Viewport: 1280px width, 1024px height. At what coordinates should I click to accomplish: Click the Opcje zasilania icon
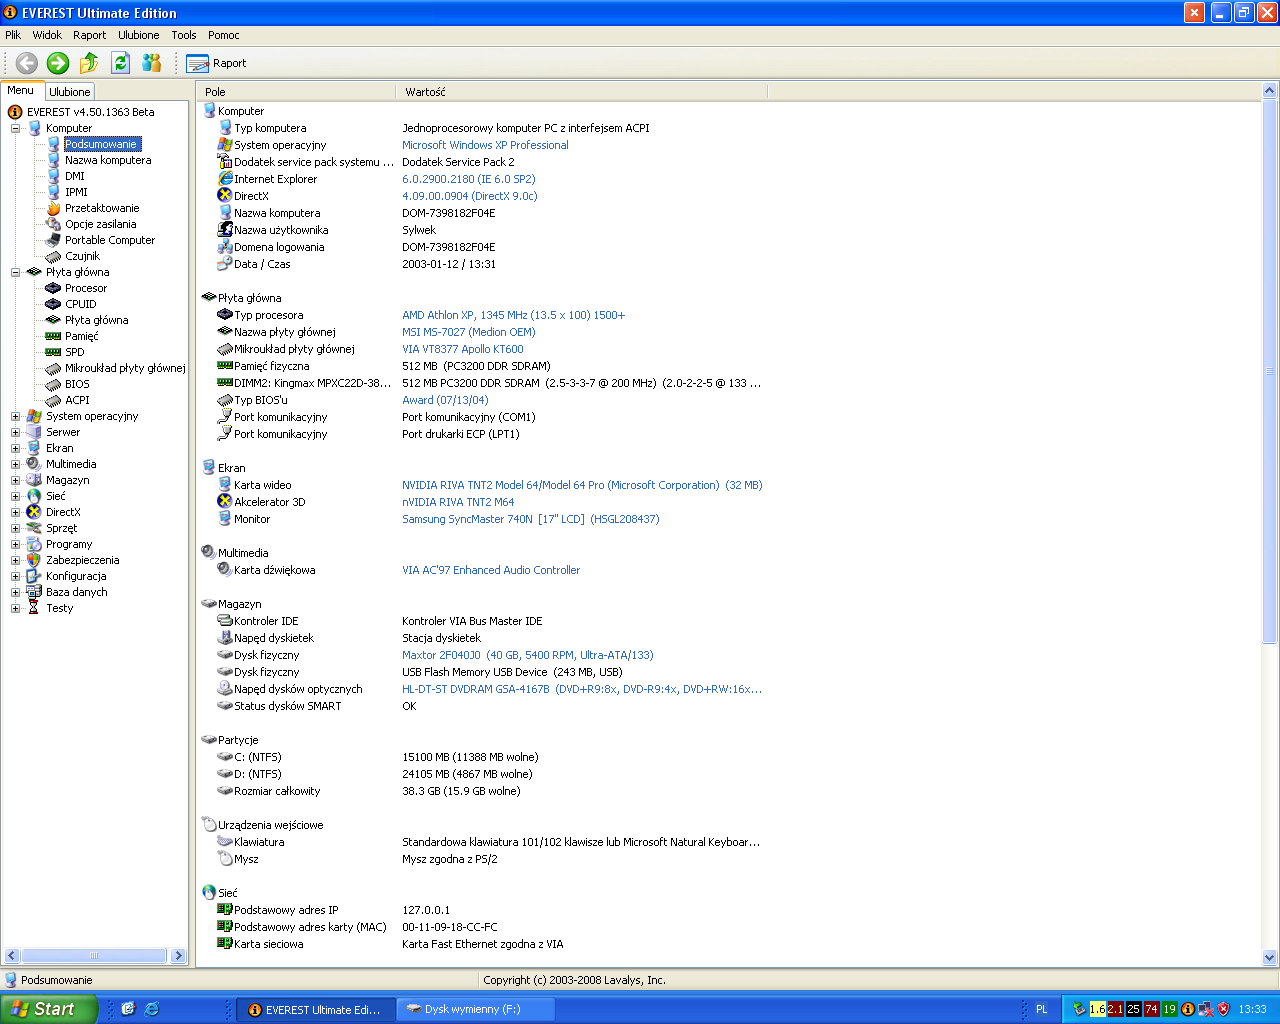(x=54, y=224)
